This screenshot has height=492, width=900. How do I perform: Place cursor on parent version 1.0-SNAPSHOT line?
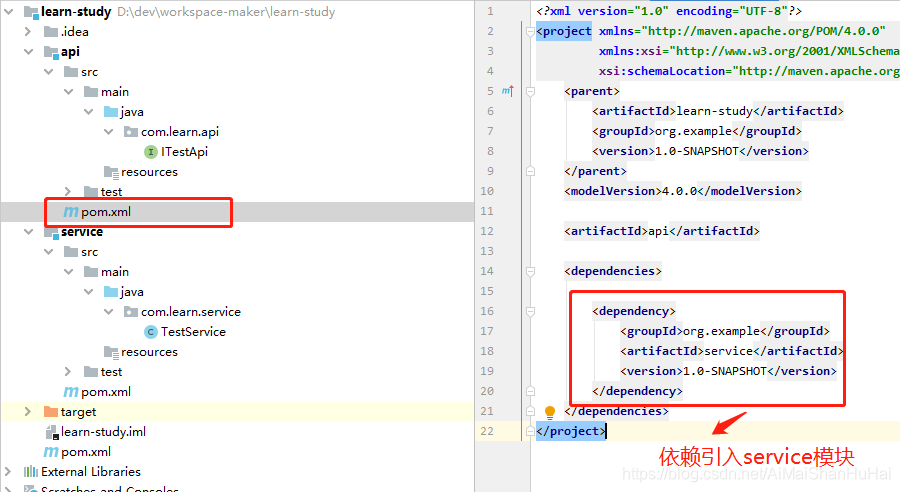[700, 151]
